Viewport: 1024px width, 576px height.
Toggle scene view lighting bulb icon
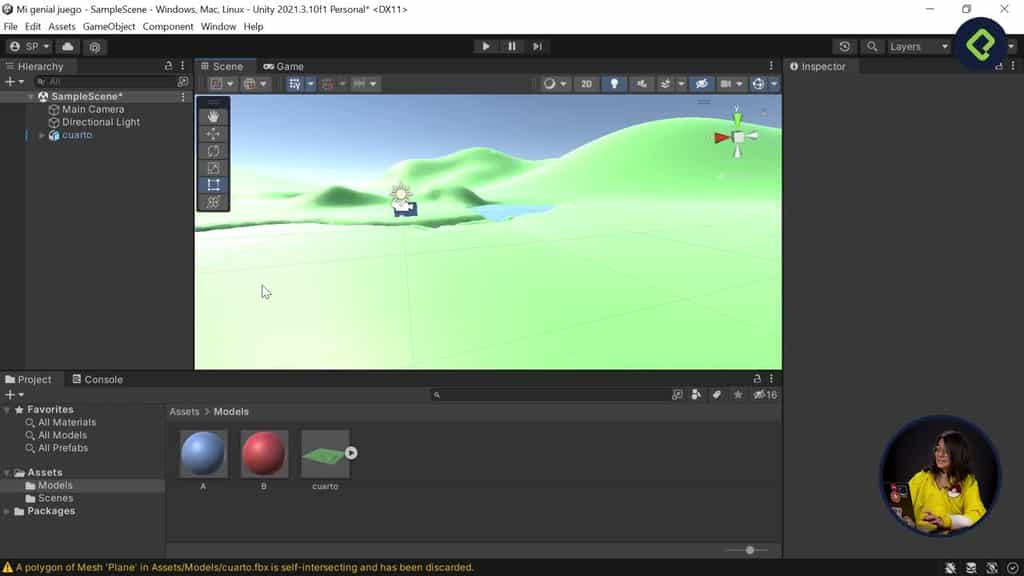pos(614,84)
